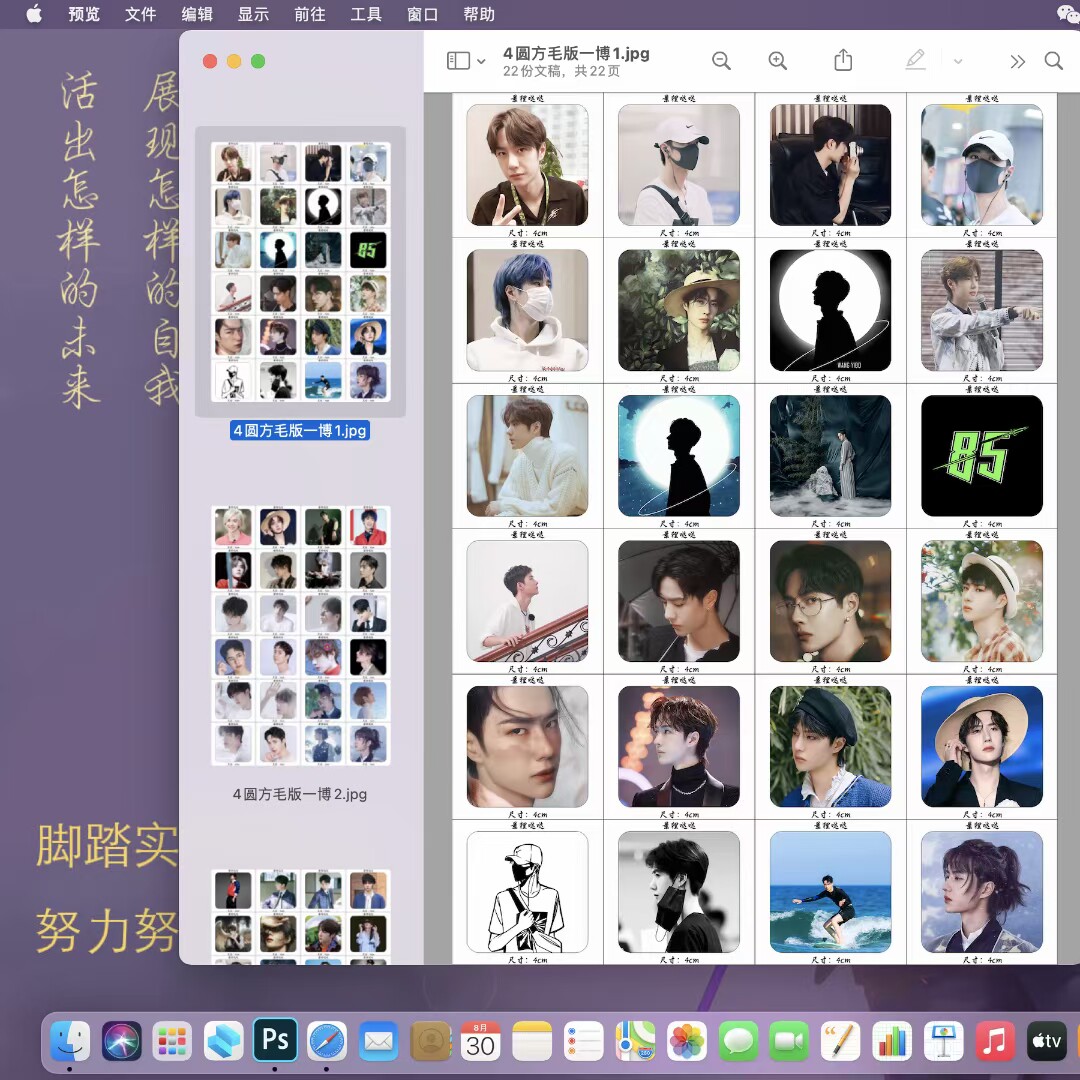Switch to Photoshop in the Dock
Screen dimensions: 1080x1080
pos(275,1039)
